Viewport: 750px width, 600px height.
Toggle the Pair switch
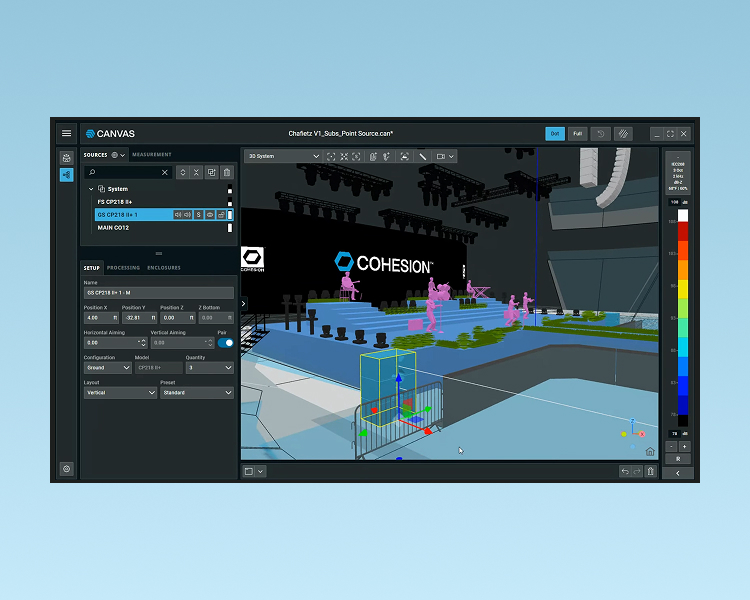[x=225, y=343]
